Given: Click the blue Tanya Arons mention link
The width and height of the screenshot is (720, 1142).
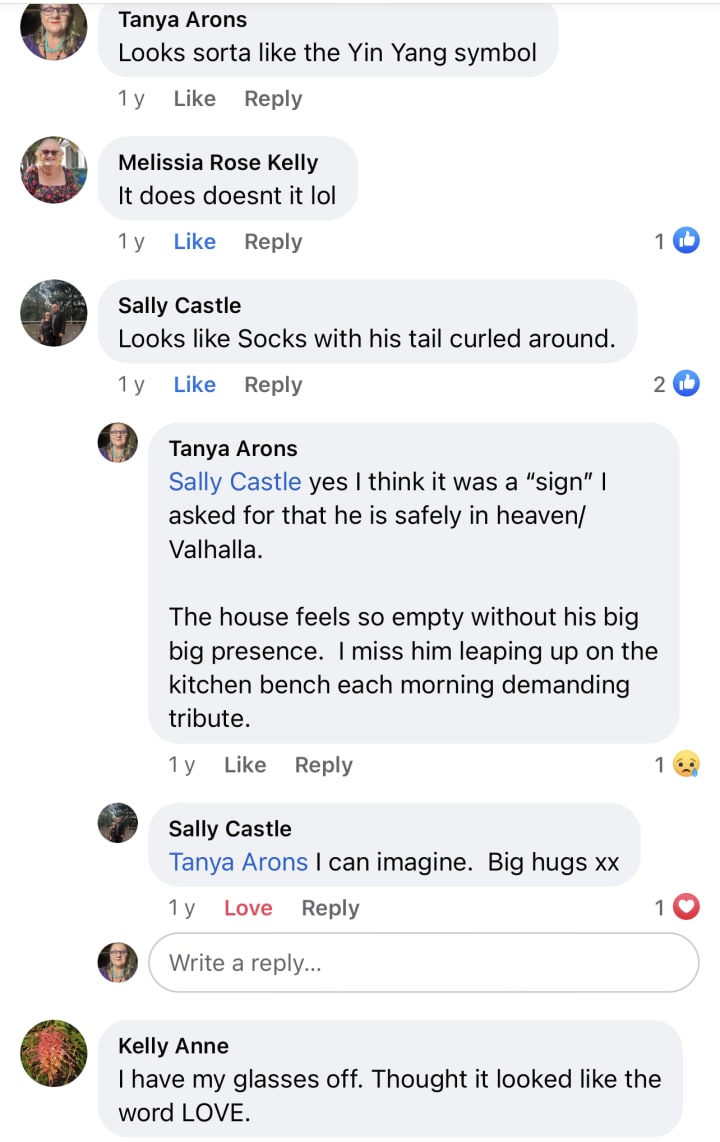Looking at the screenshot, I should click(238, 863).
